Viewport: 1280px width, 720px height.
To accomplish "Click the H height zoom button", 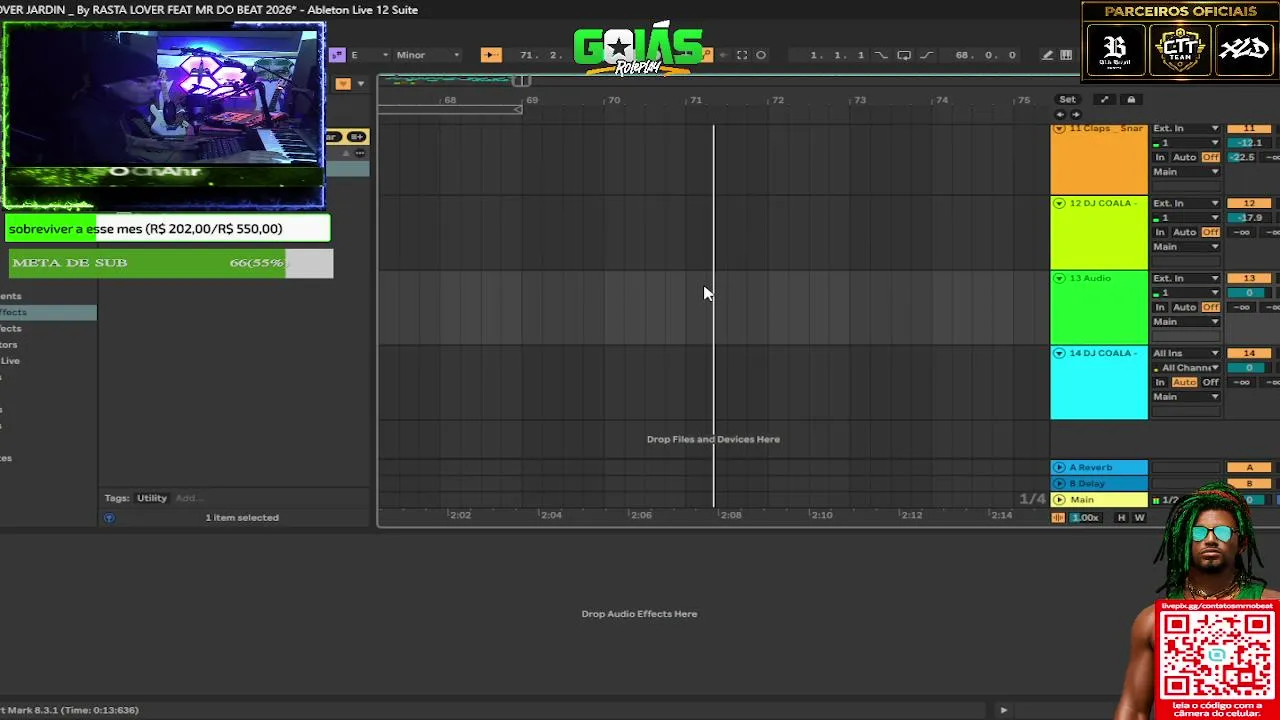I will pos(1121,517).
